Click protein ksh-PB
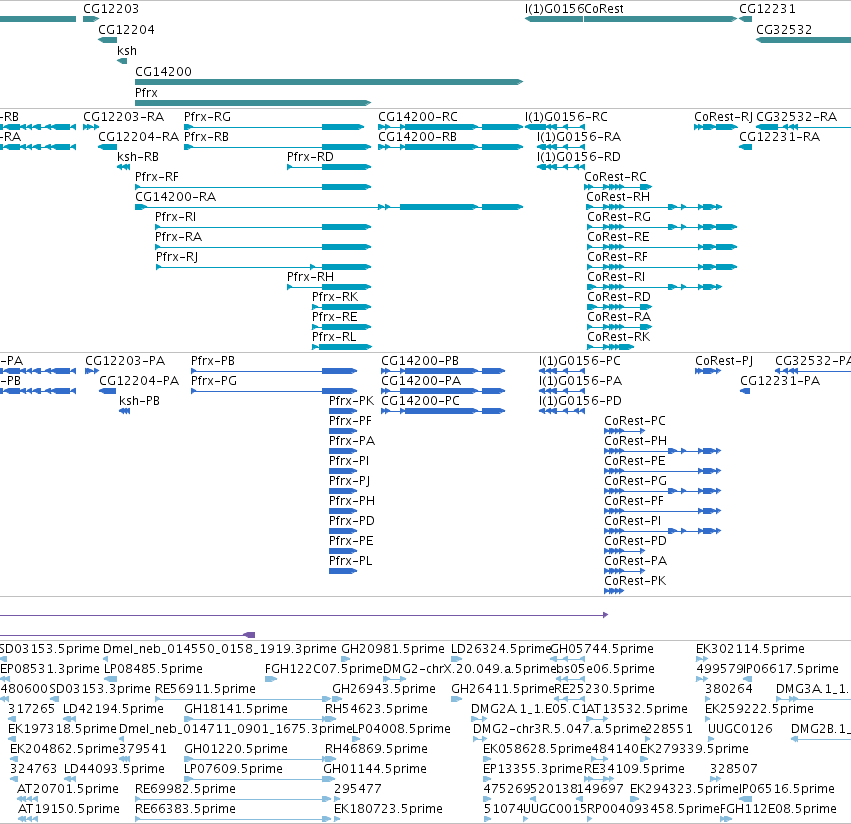This screenshot has width=851, height=824. pos(125,411)
